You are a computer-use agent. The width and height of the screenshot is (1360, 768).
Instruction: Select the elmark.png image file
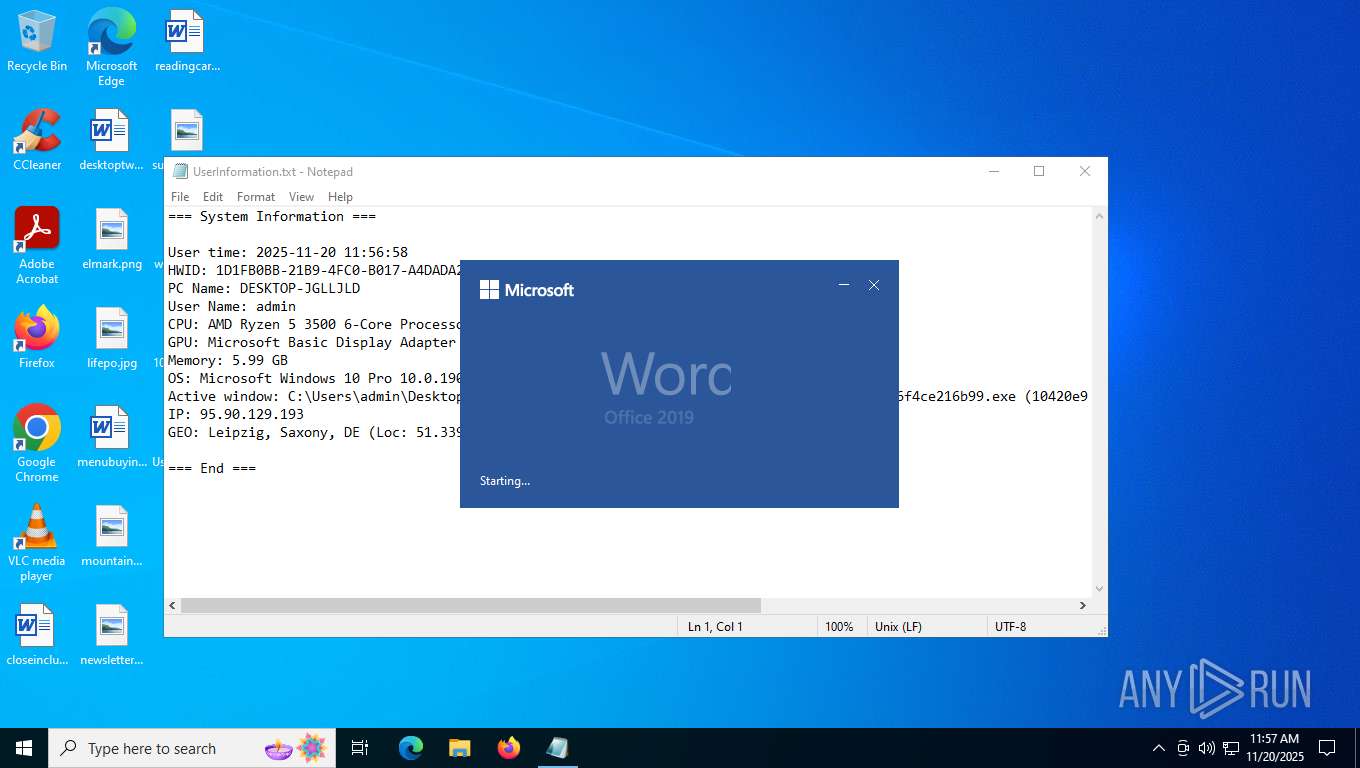click(112, 240)
